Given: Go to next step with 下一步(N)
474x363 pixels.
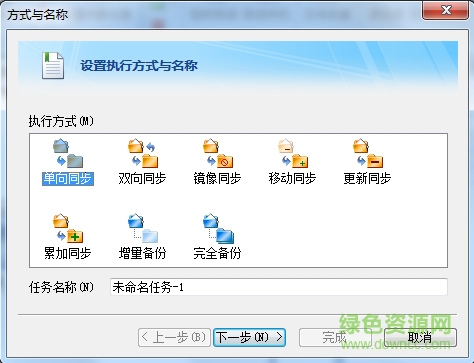Looking at the screenshot, I should [x=249, y=337].
